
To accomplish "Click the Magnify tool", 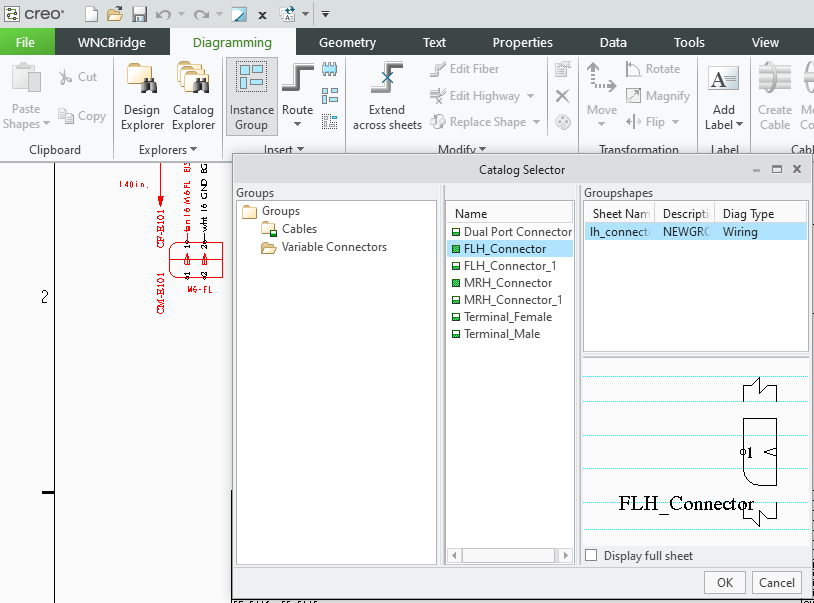I will pos(658,96).
